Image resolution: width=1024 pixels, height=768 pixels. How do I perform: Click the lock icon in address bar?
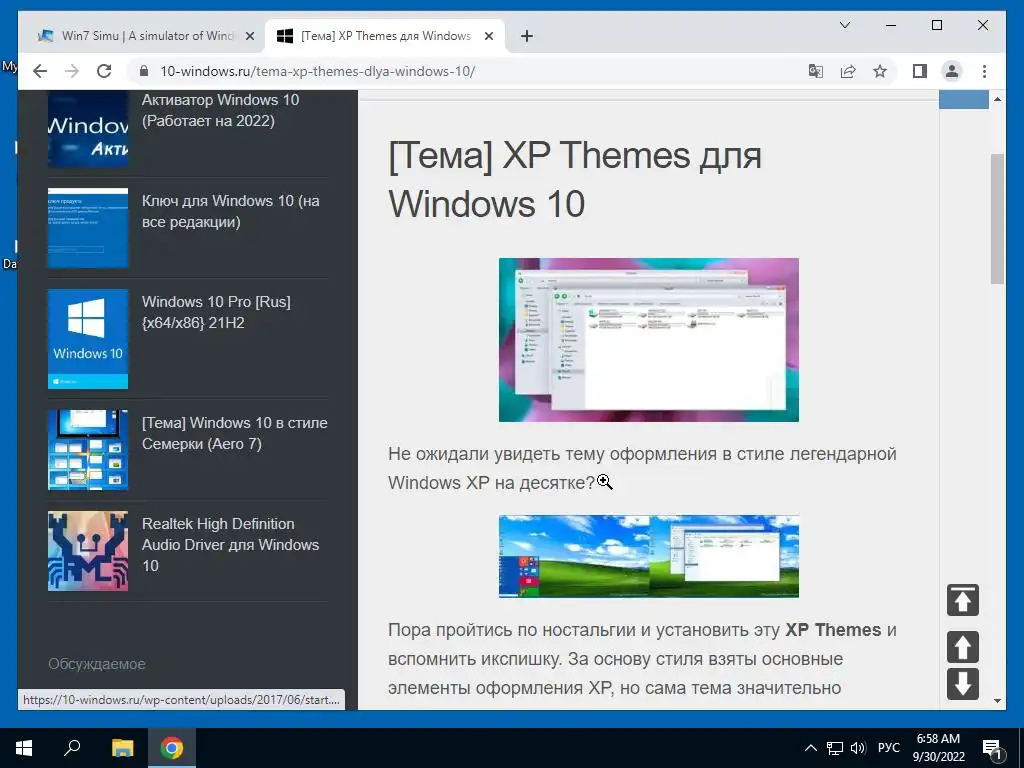point(144,71)
